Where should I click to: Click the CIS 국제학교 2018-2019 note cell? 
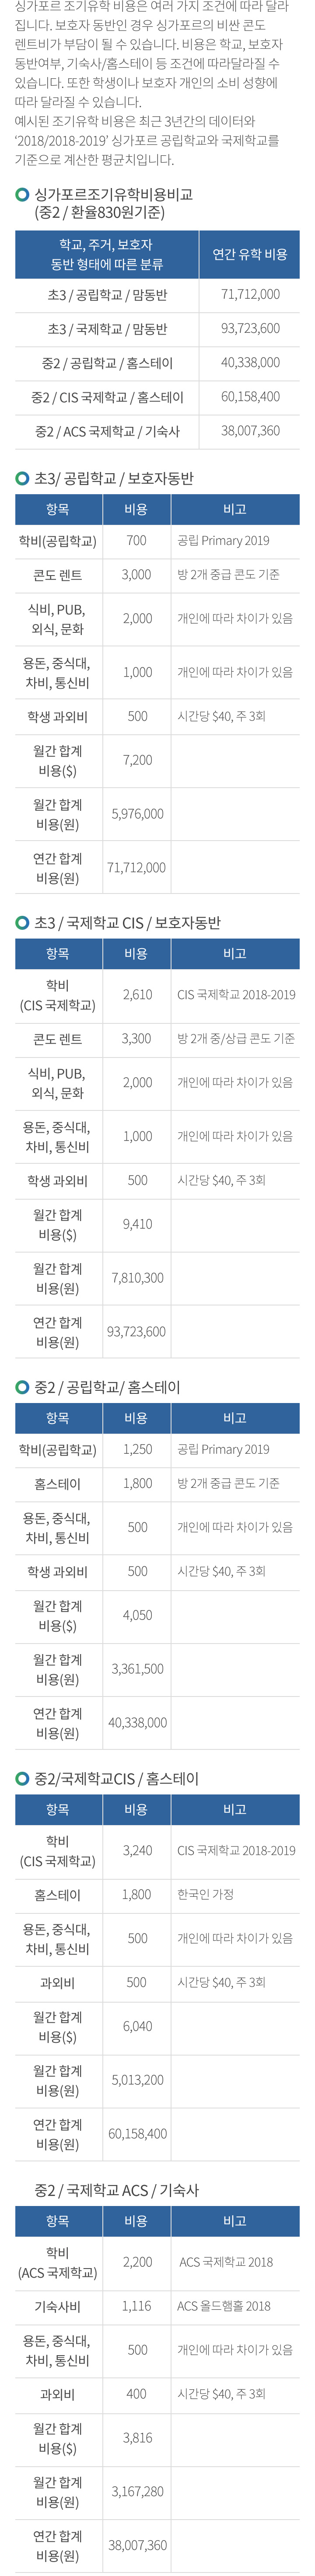(x=236, y=995)
